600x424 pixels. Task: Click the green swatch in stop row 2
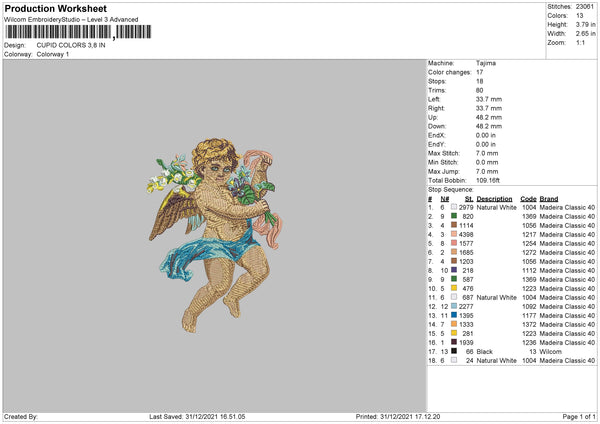coord(454,216)
